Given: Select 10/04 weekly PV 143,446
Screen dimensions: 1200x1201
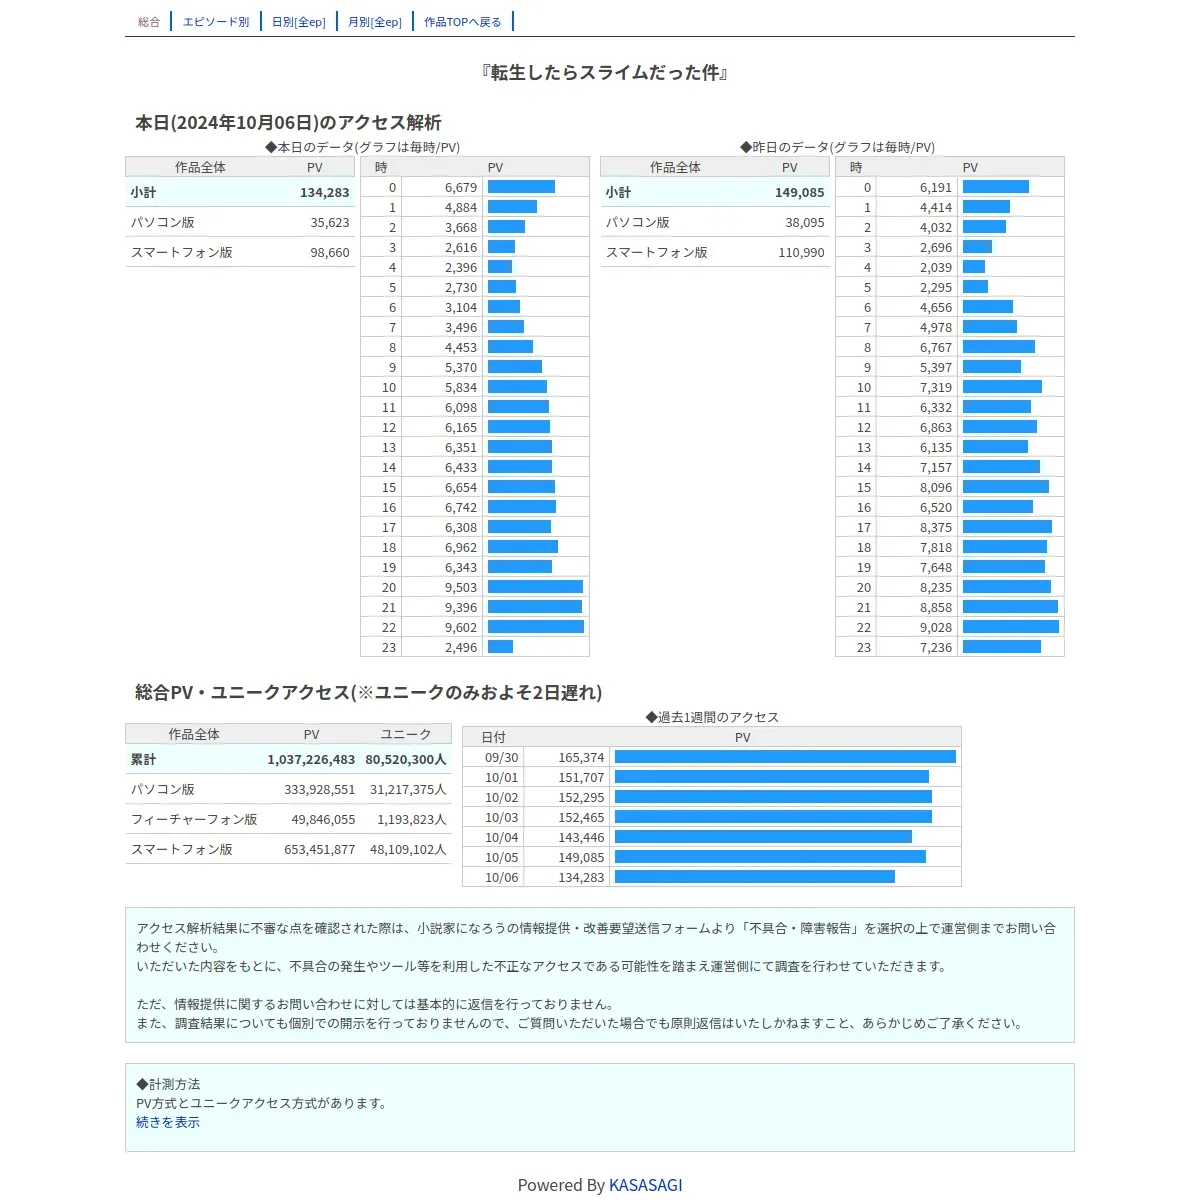Looking at the screenshot, I should tap(581, 837).
